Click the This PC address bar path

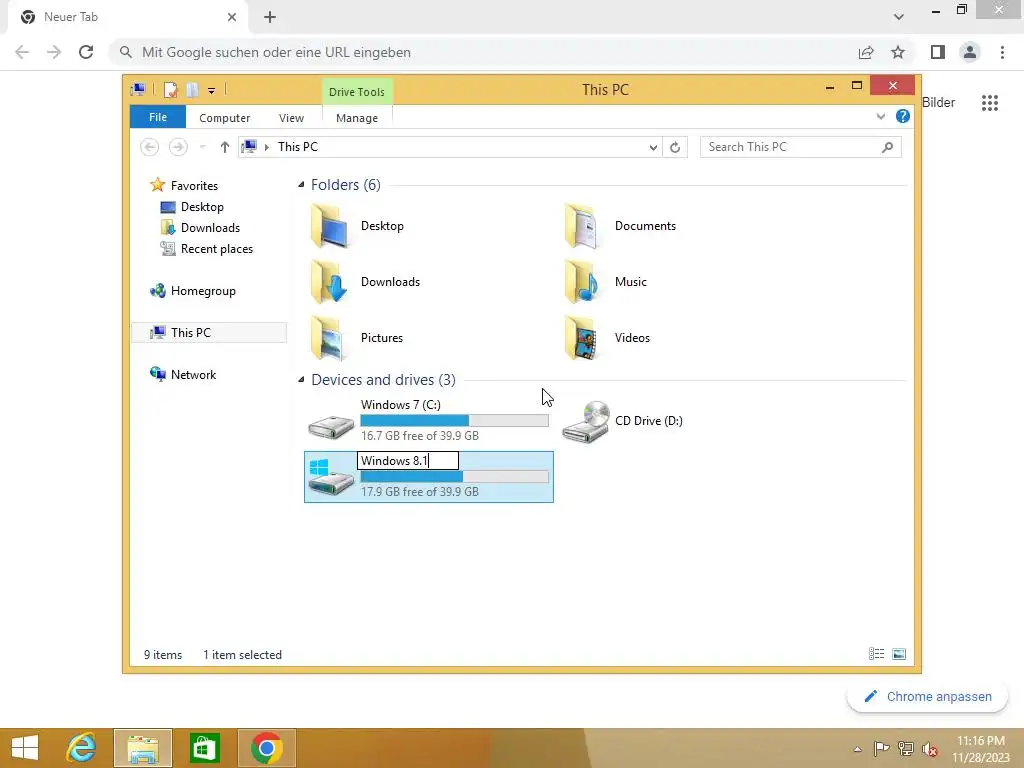click(298, 147)
